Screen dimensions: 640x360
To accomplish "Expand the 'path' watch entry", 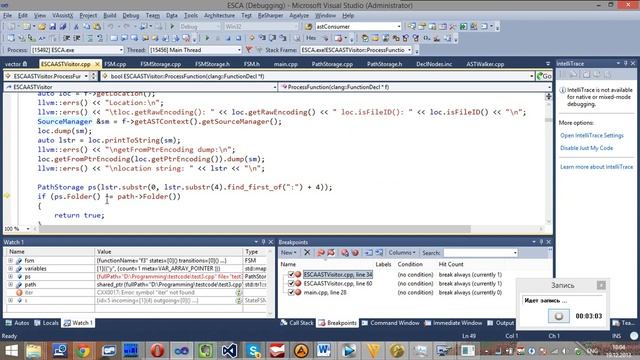I will 10,284.
